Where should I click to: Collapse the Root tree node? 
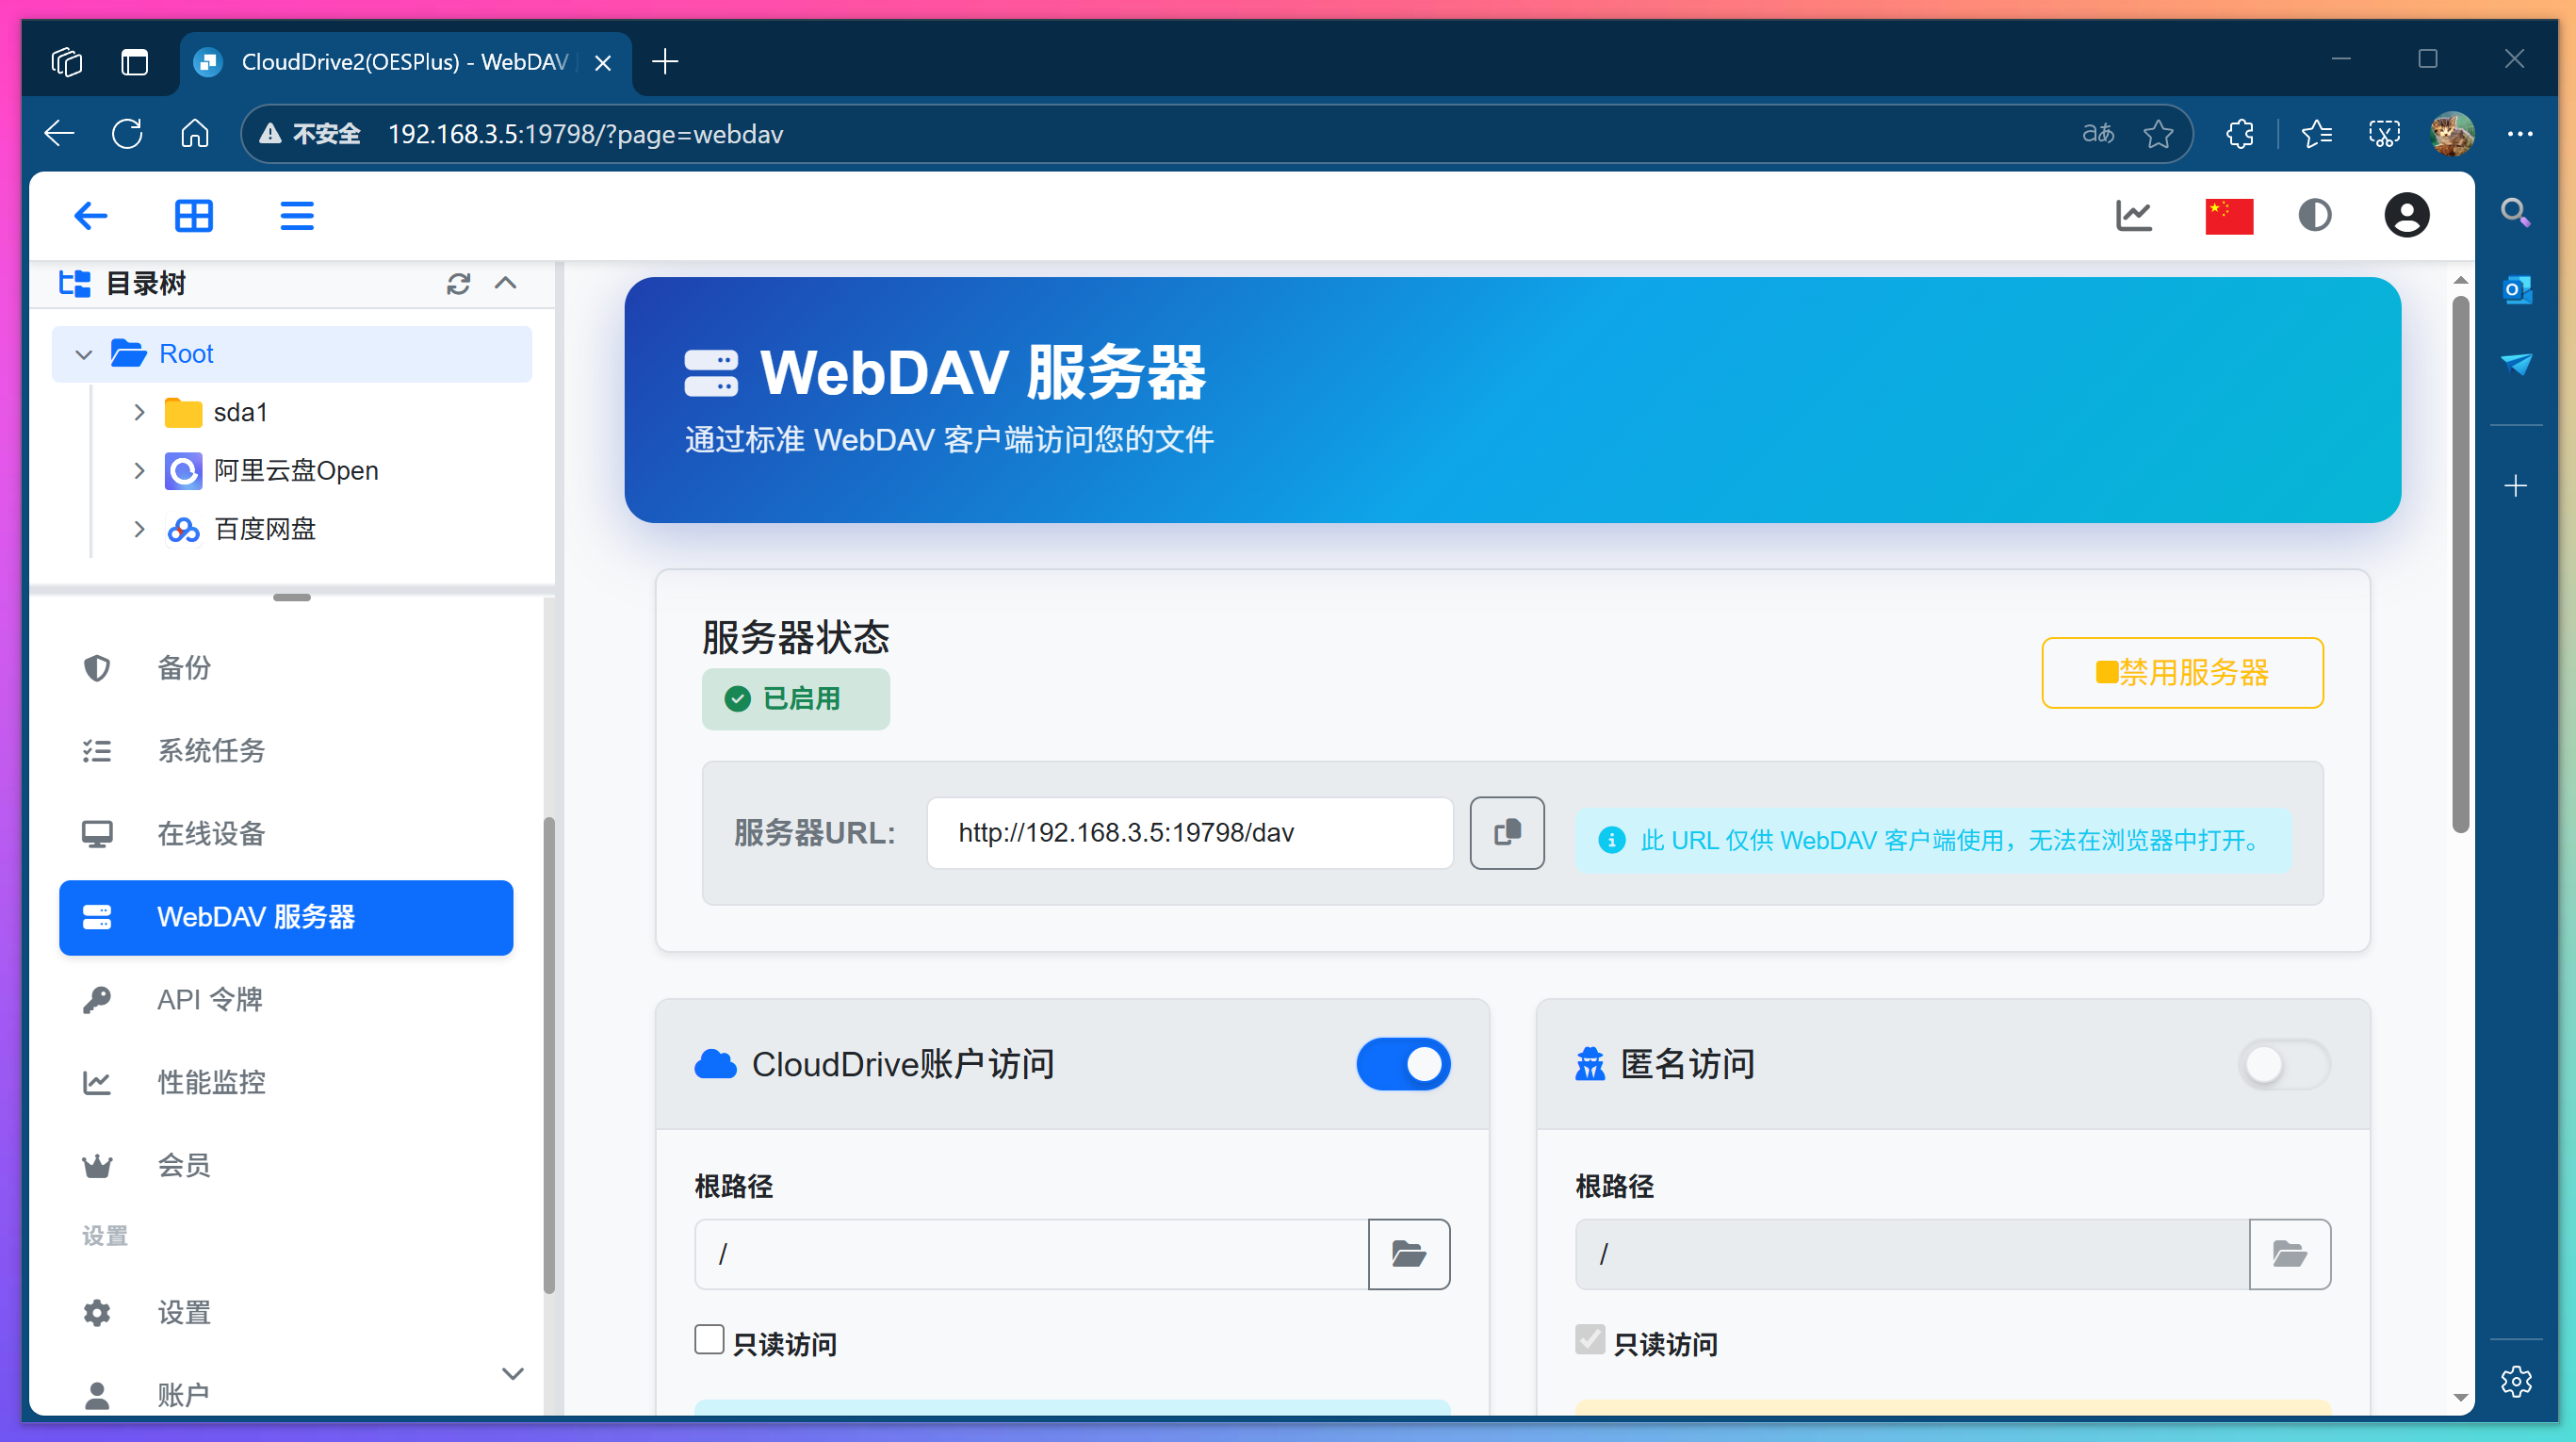[84, 354]
